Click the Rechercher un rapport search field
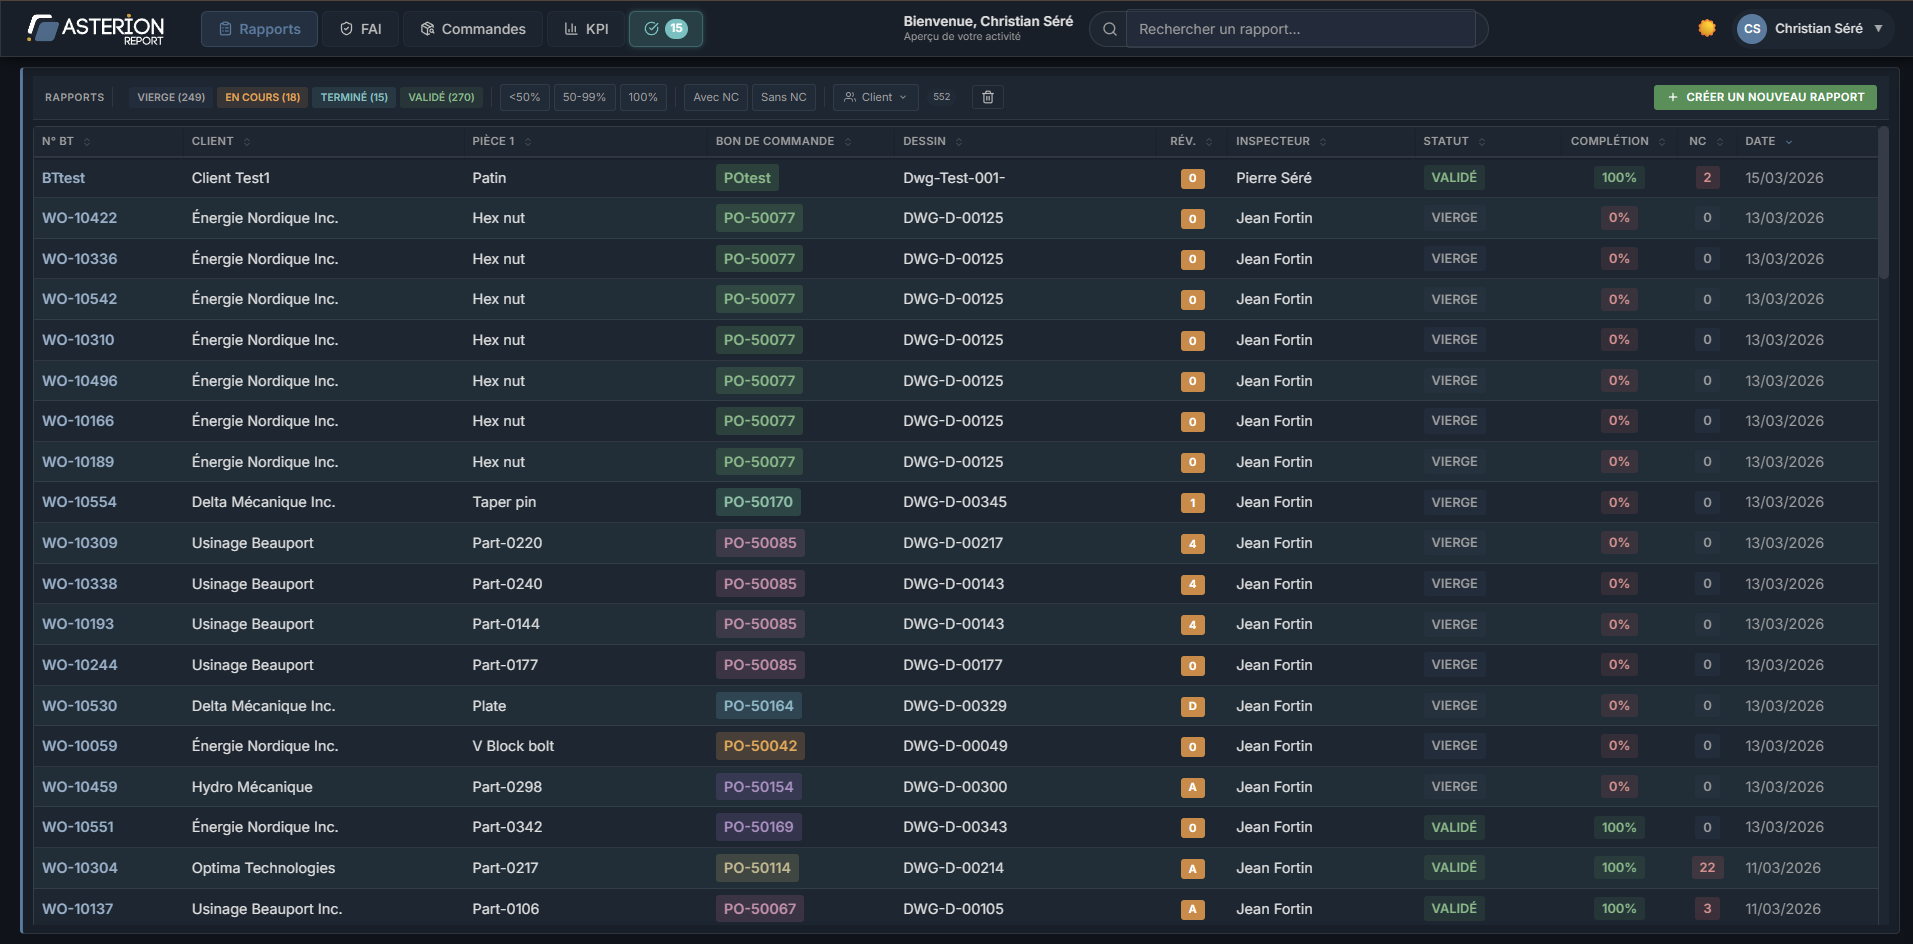The height and width of the screenshot is (944, 1913). [x=1300, y=29]
